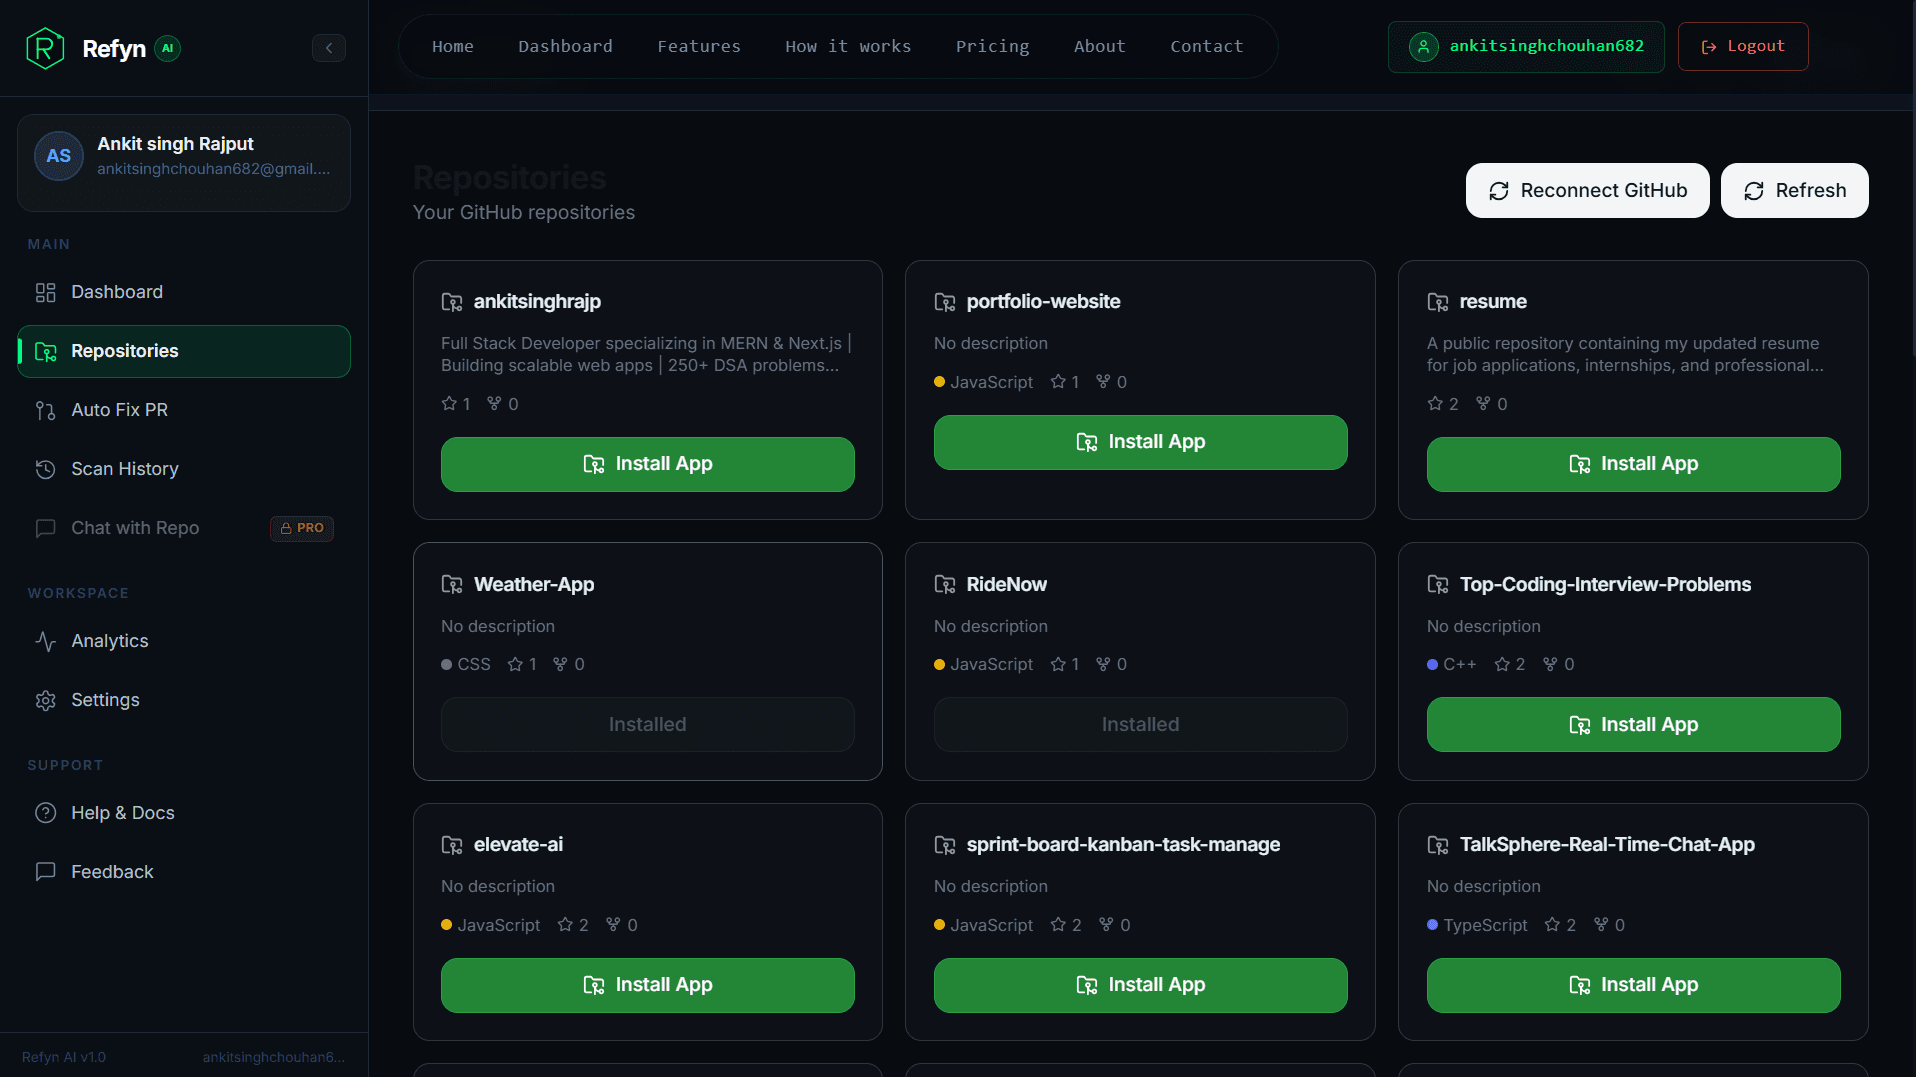Viewport: 1916px width, 1077px height.
Task: Open the Feedback sidebar item
Action: coord(112,872)
